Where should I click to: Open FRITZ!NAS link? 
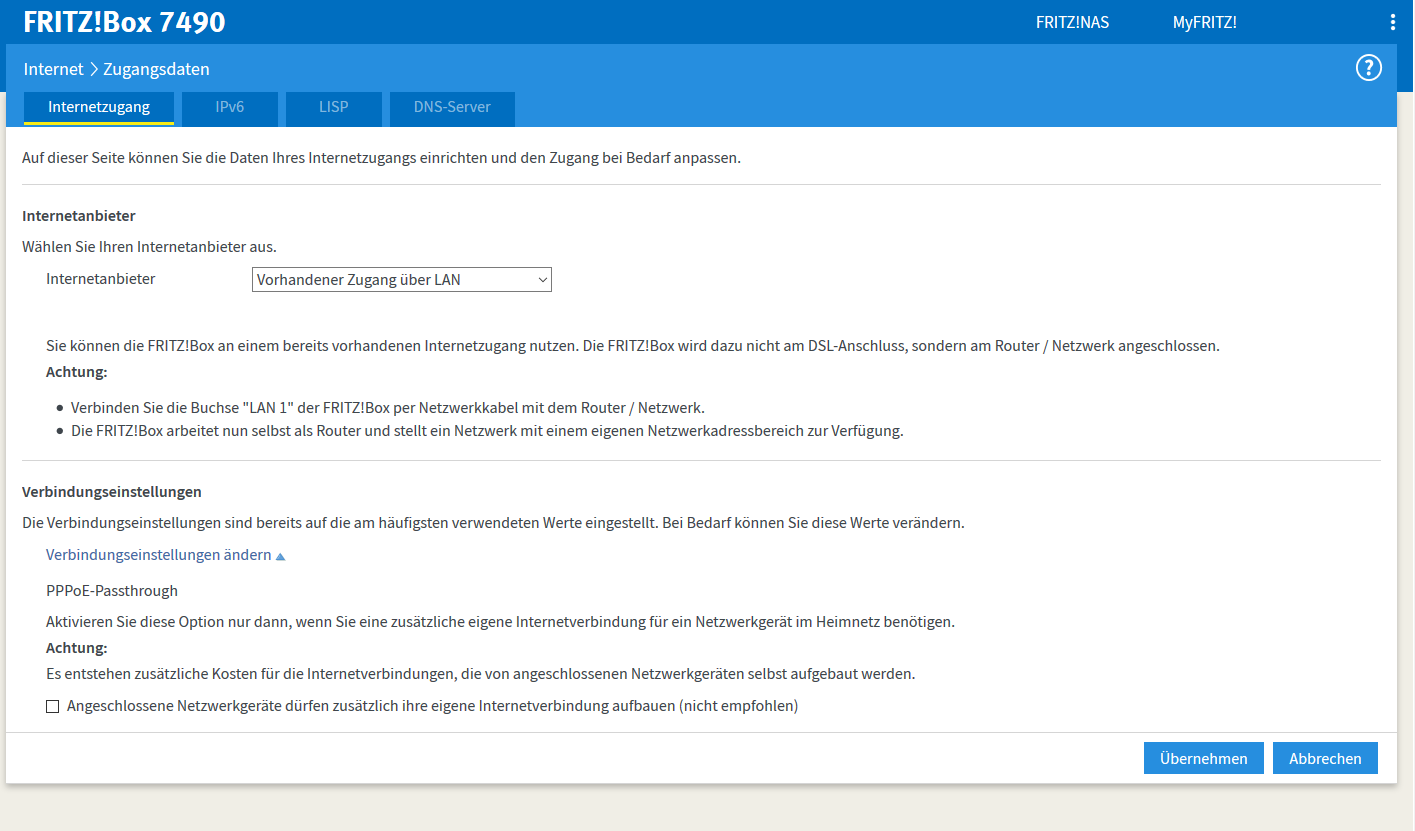tap(1072, 22)
